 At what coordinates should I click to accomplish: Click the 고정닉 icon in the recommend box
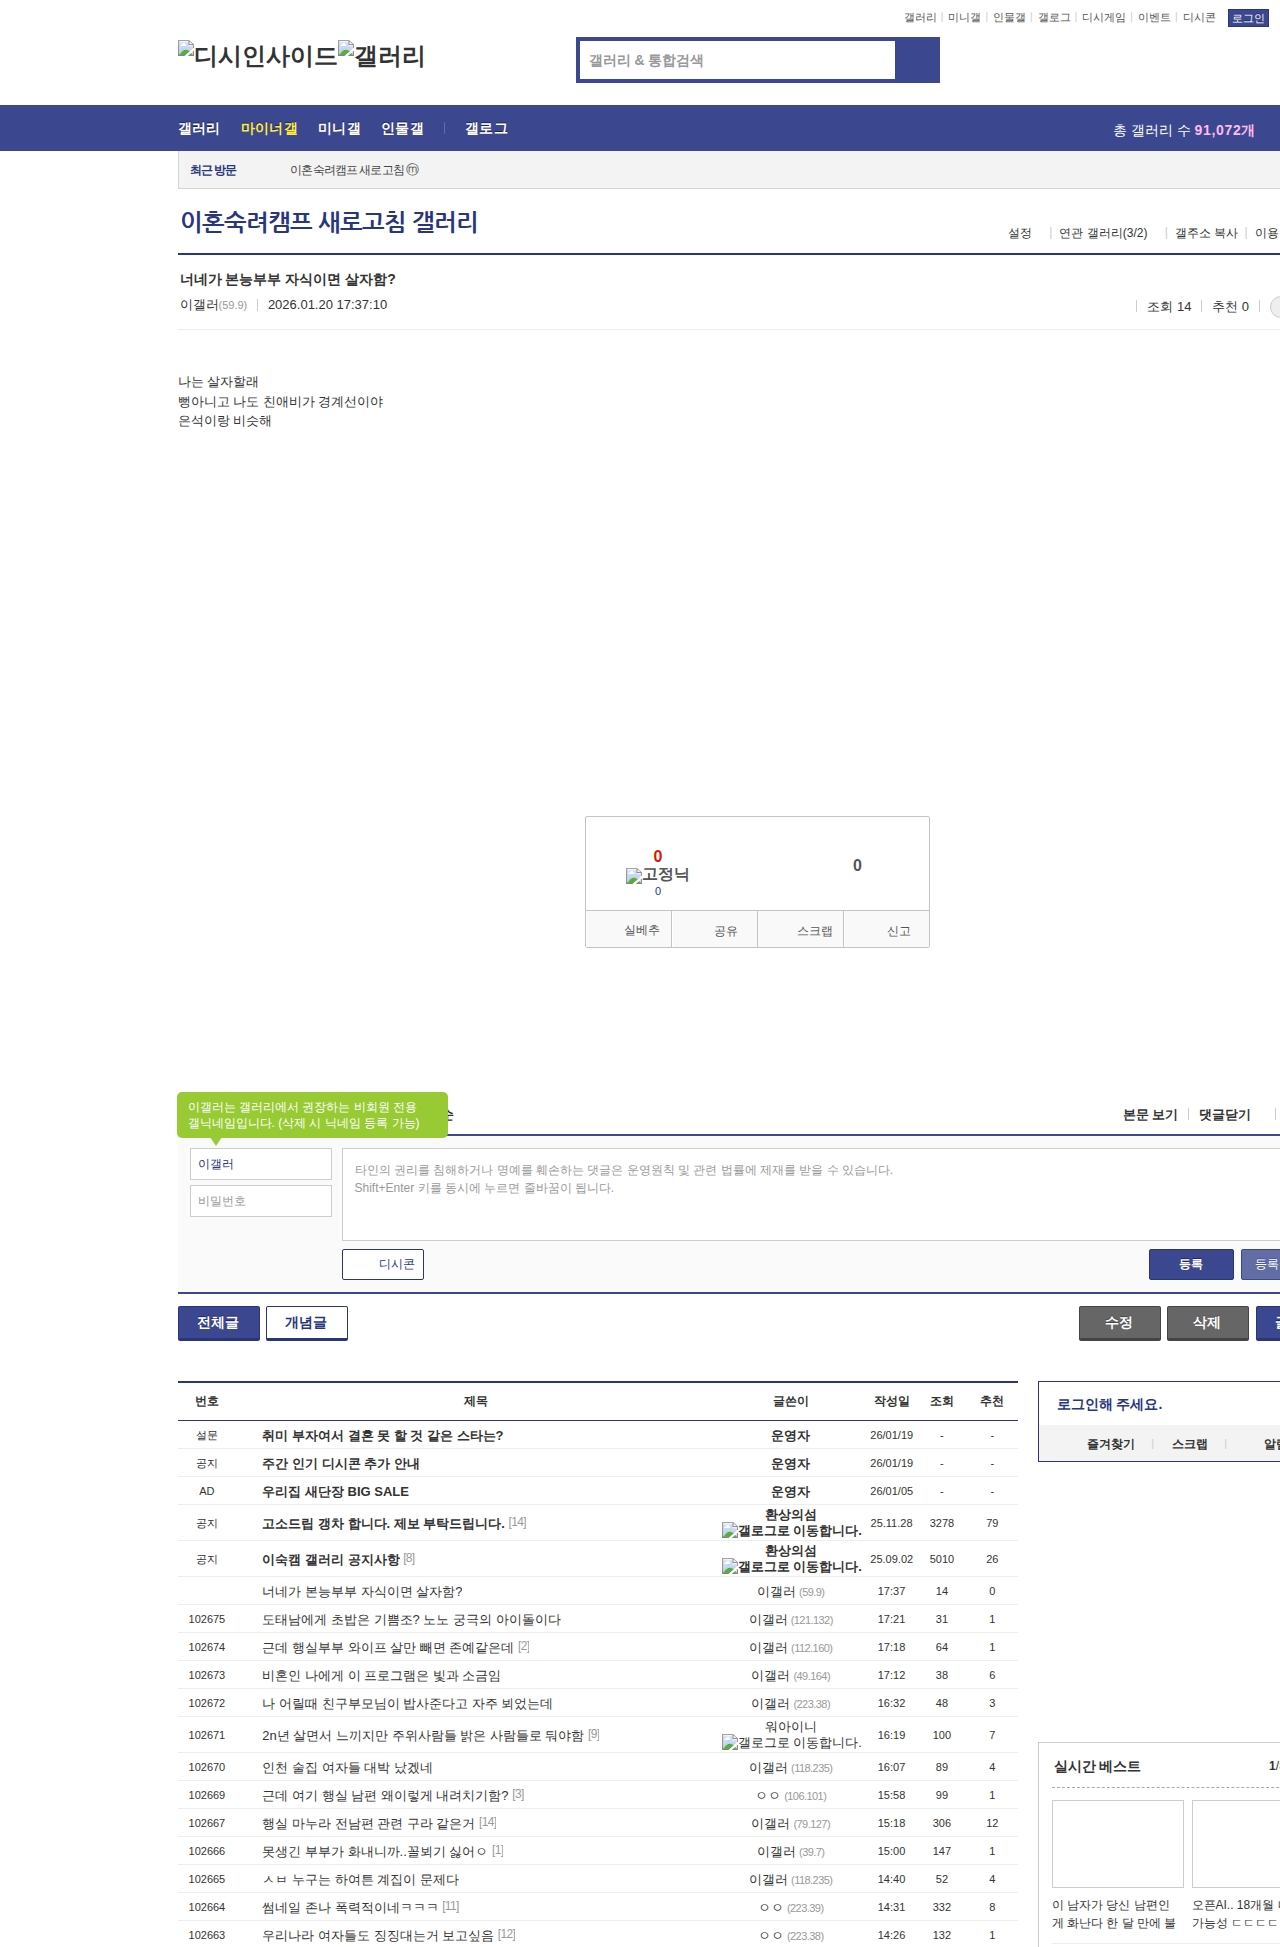coord(657,875)
